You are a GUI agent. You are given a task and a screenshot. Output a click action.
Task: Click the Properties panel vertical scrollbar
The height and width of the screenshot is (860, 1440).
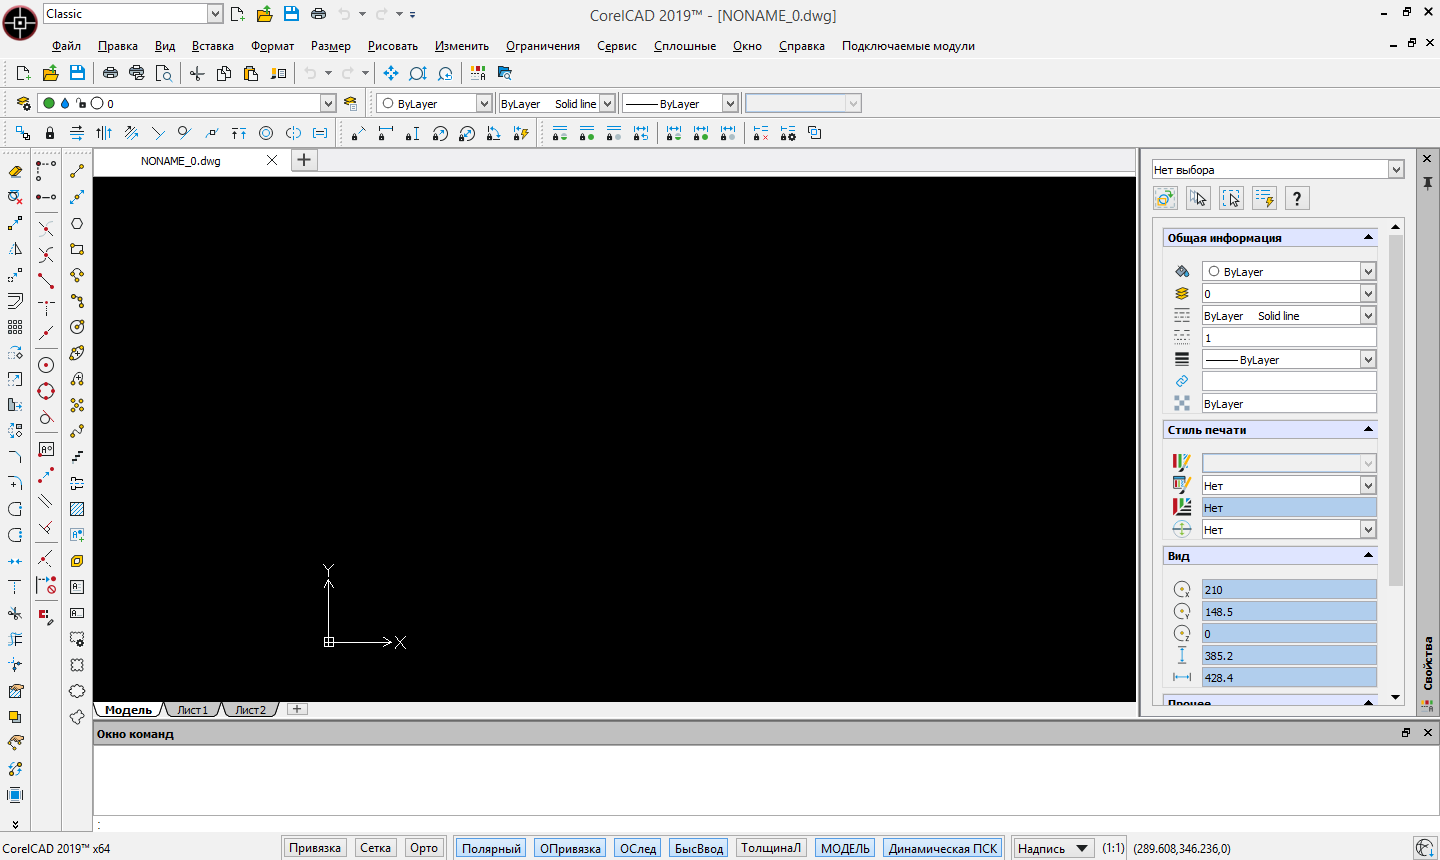1396,410
